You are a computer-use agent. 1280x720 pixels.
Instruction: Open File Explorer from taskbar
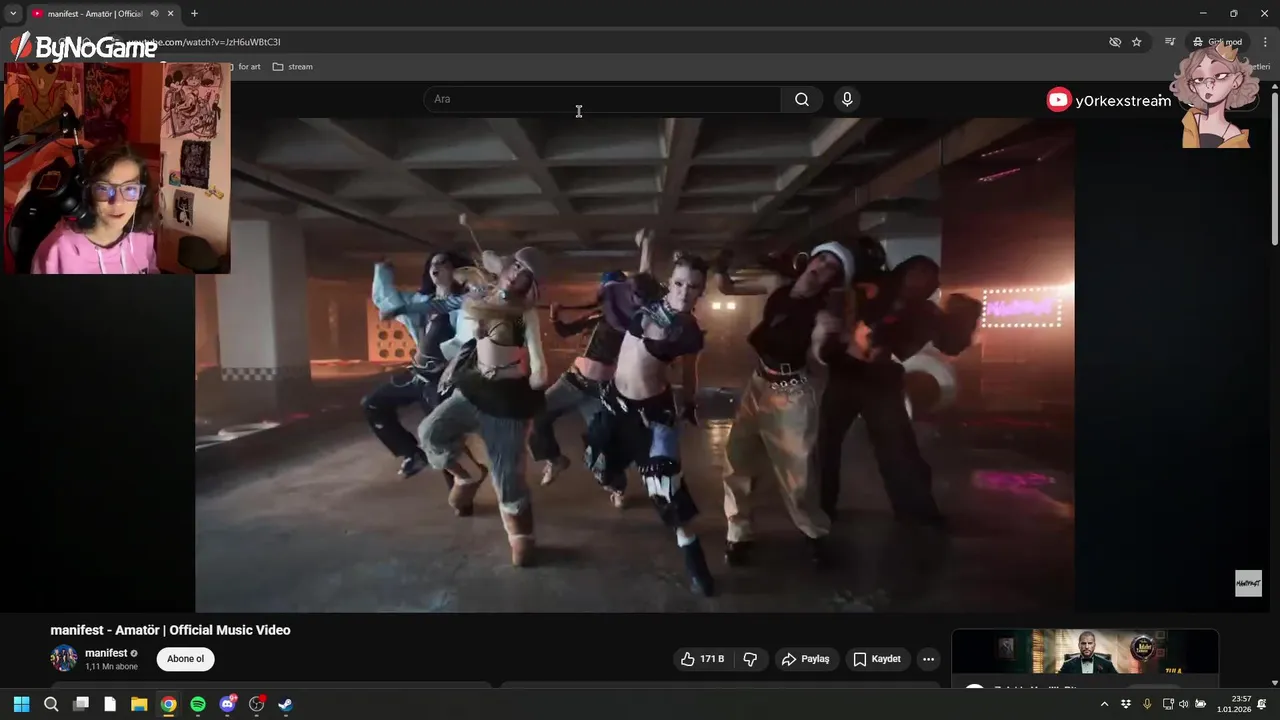(x=139, y=704)
